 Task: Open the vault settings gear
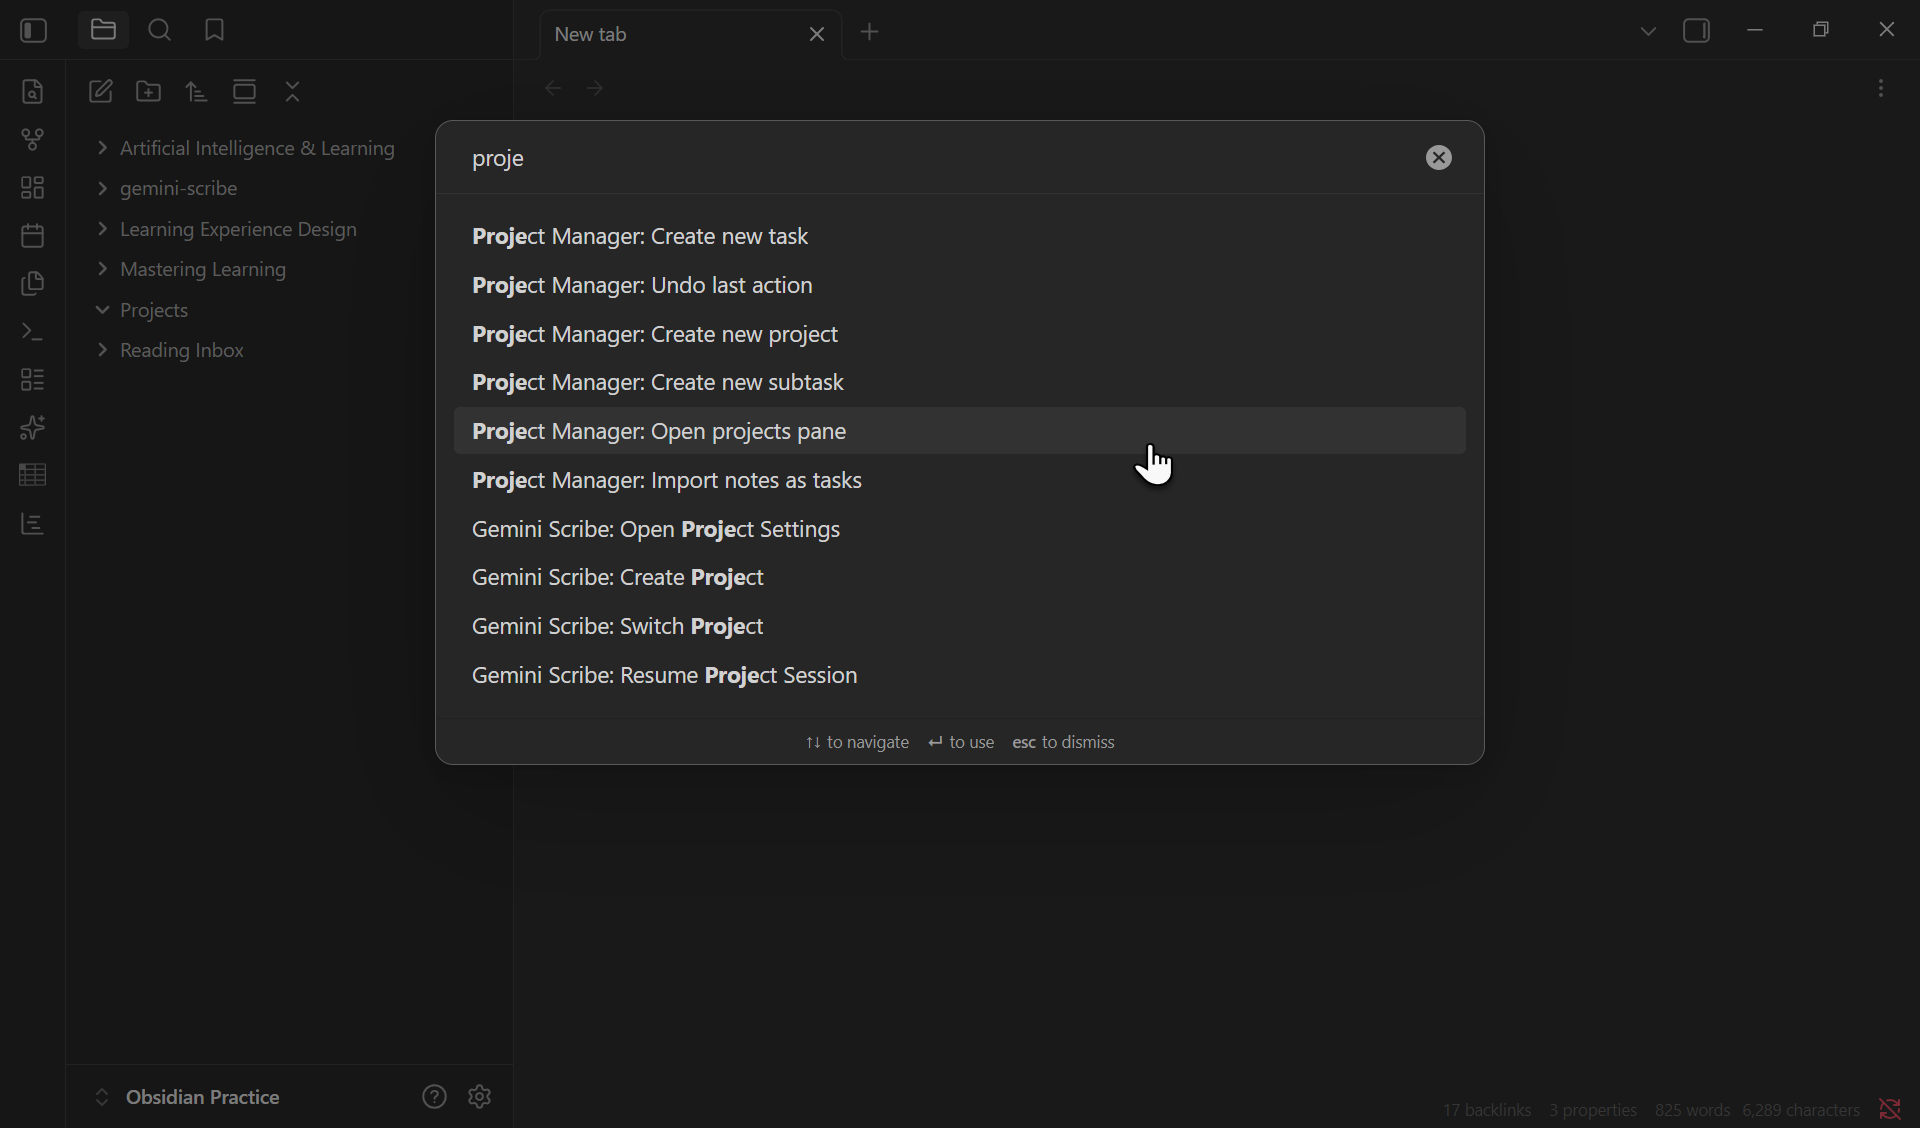[480, 1097]
